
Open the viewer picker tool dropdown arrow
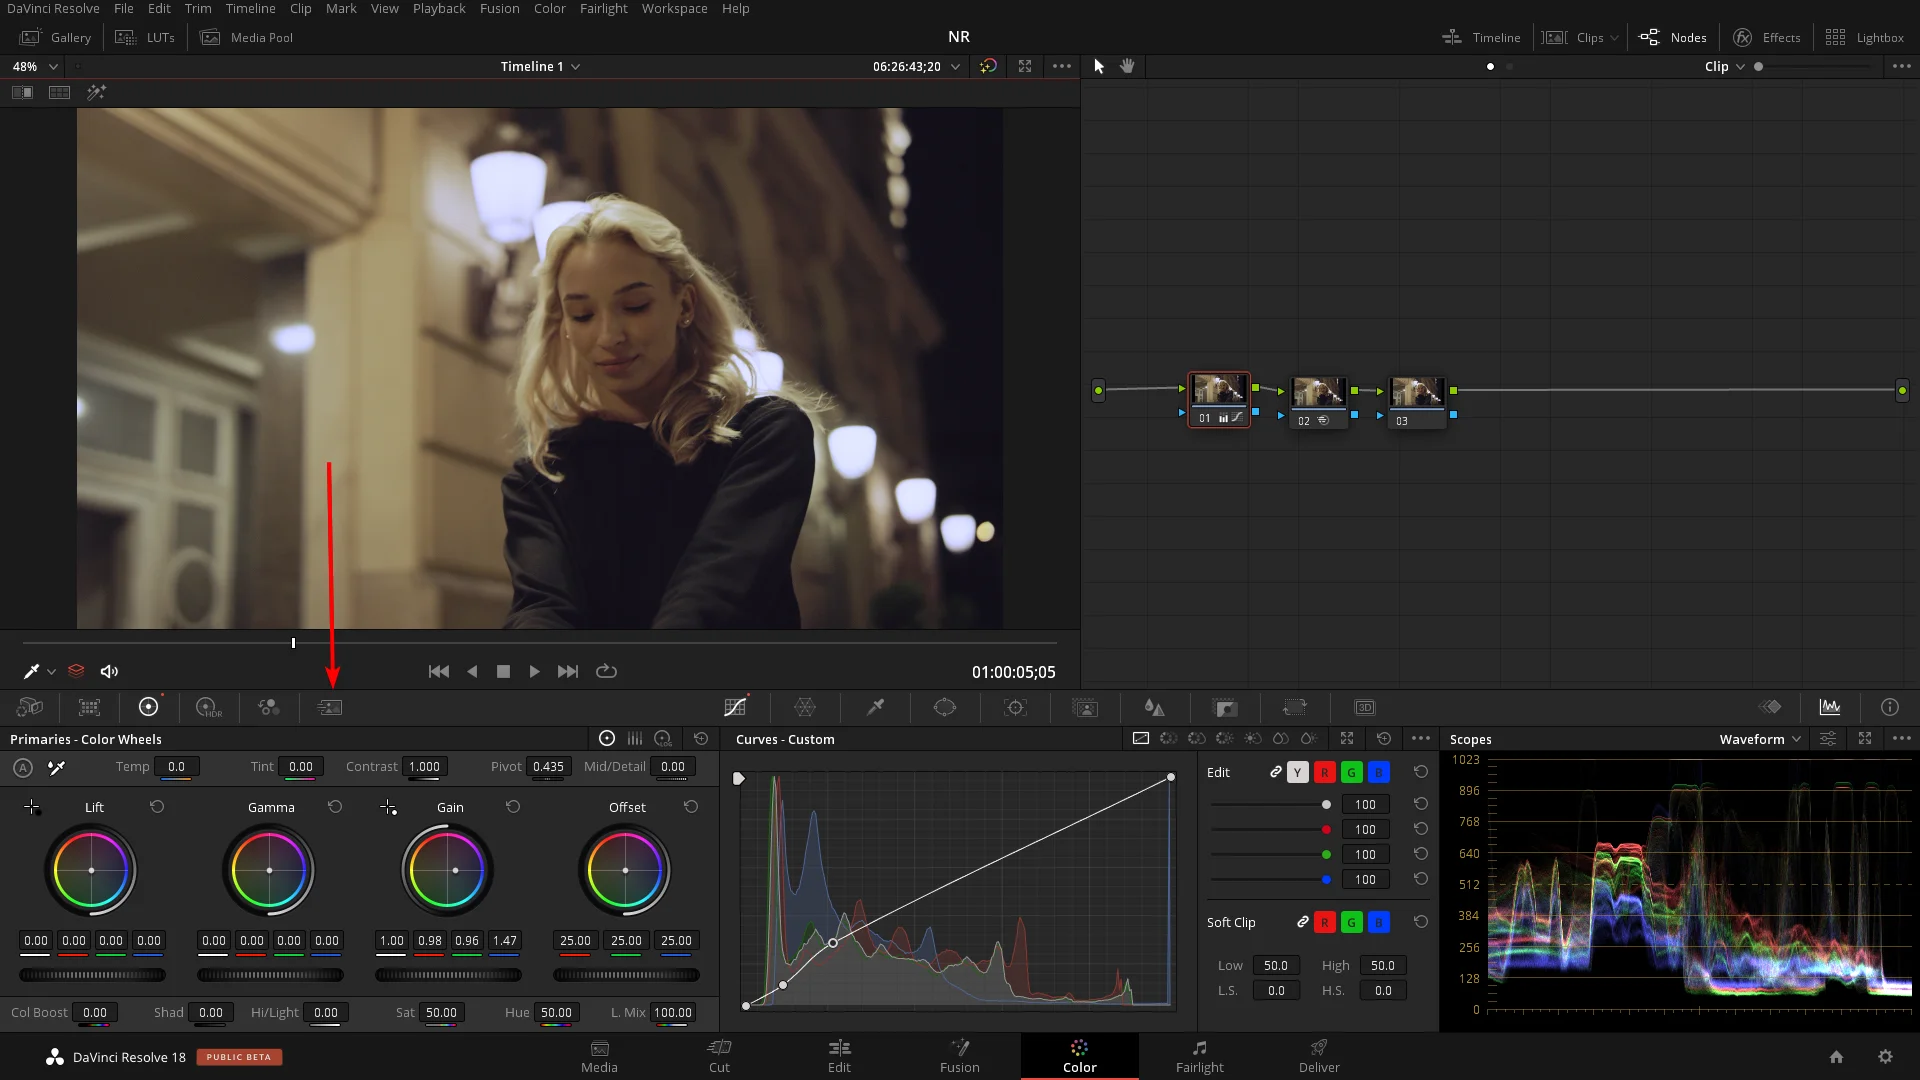click(51, 672)
